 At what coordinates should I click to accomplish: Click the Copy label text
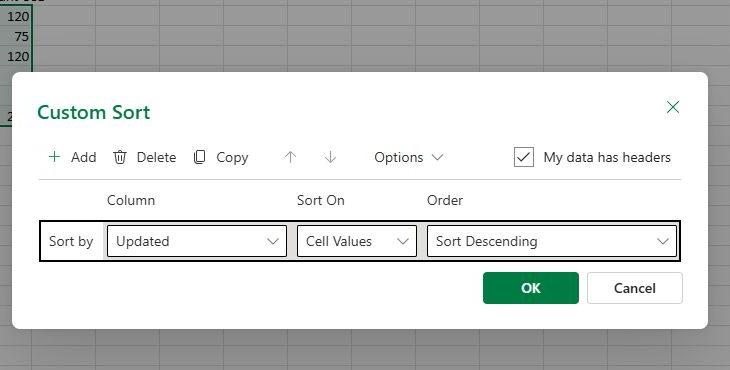pyautogui.click(x=232, y=157)
